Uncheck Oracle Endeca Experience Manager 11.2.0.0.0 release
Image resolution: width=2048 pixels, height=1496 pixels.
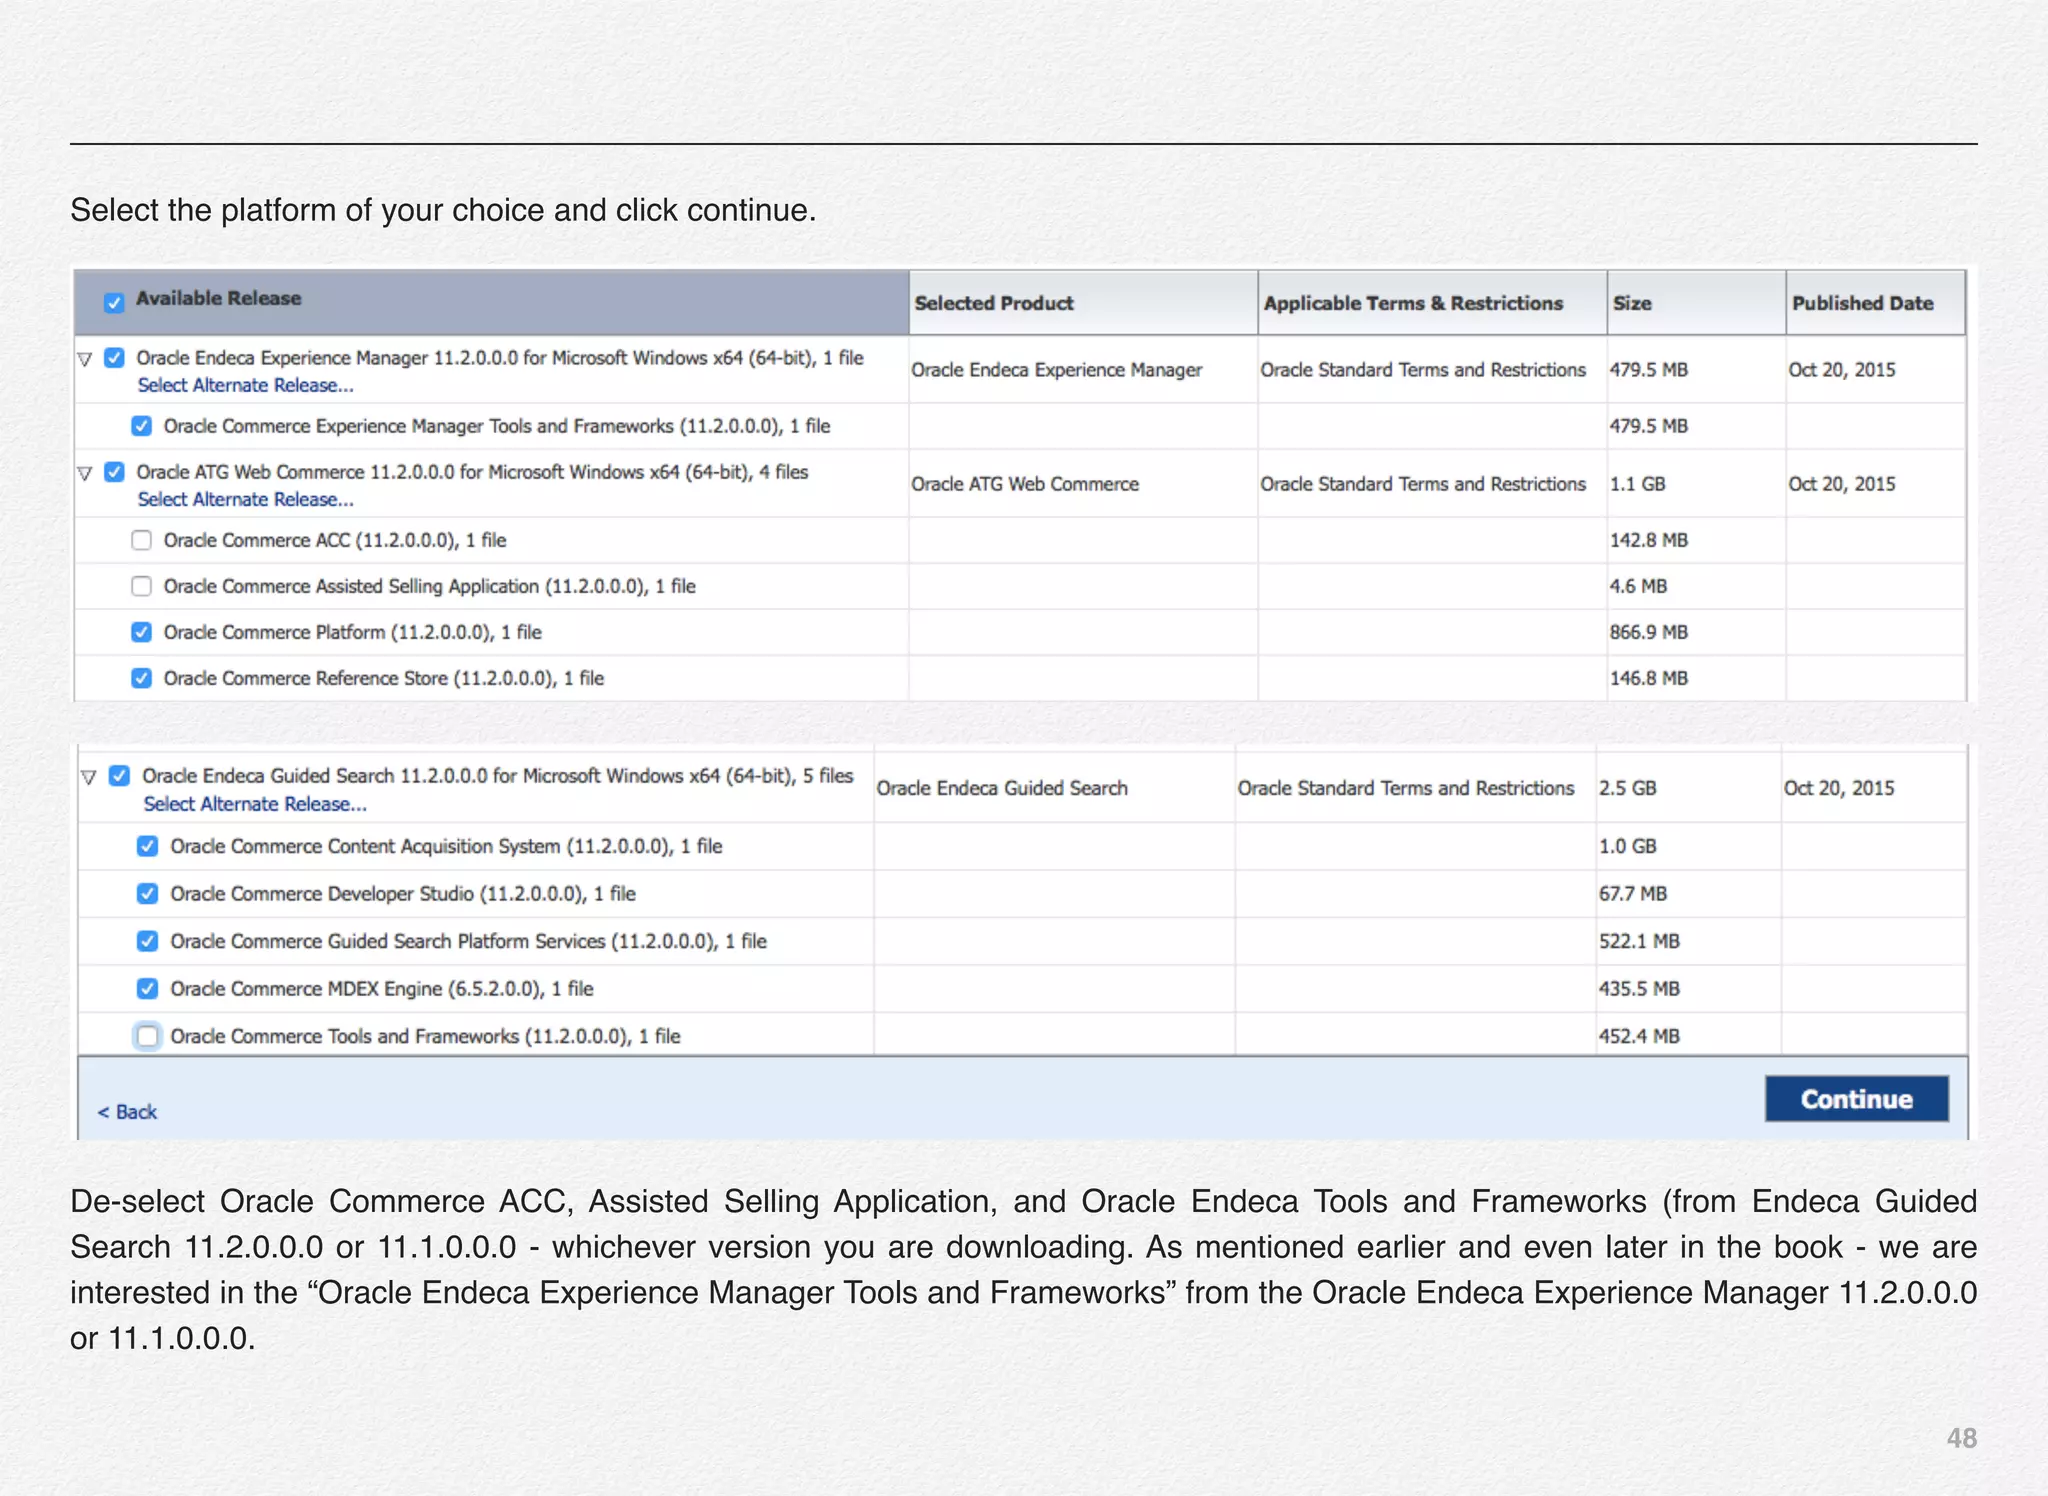tap(115, 358)
